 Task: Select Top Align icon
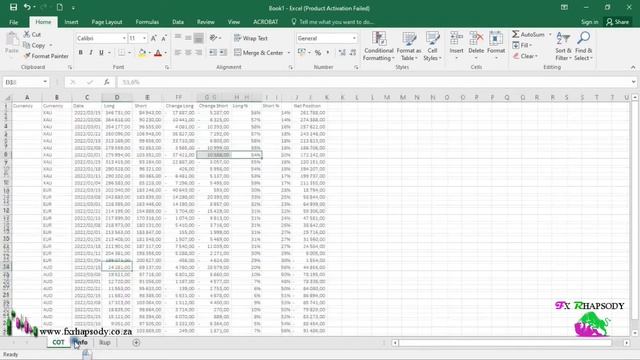(178, 38)
